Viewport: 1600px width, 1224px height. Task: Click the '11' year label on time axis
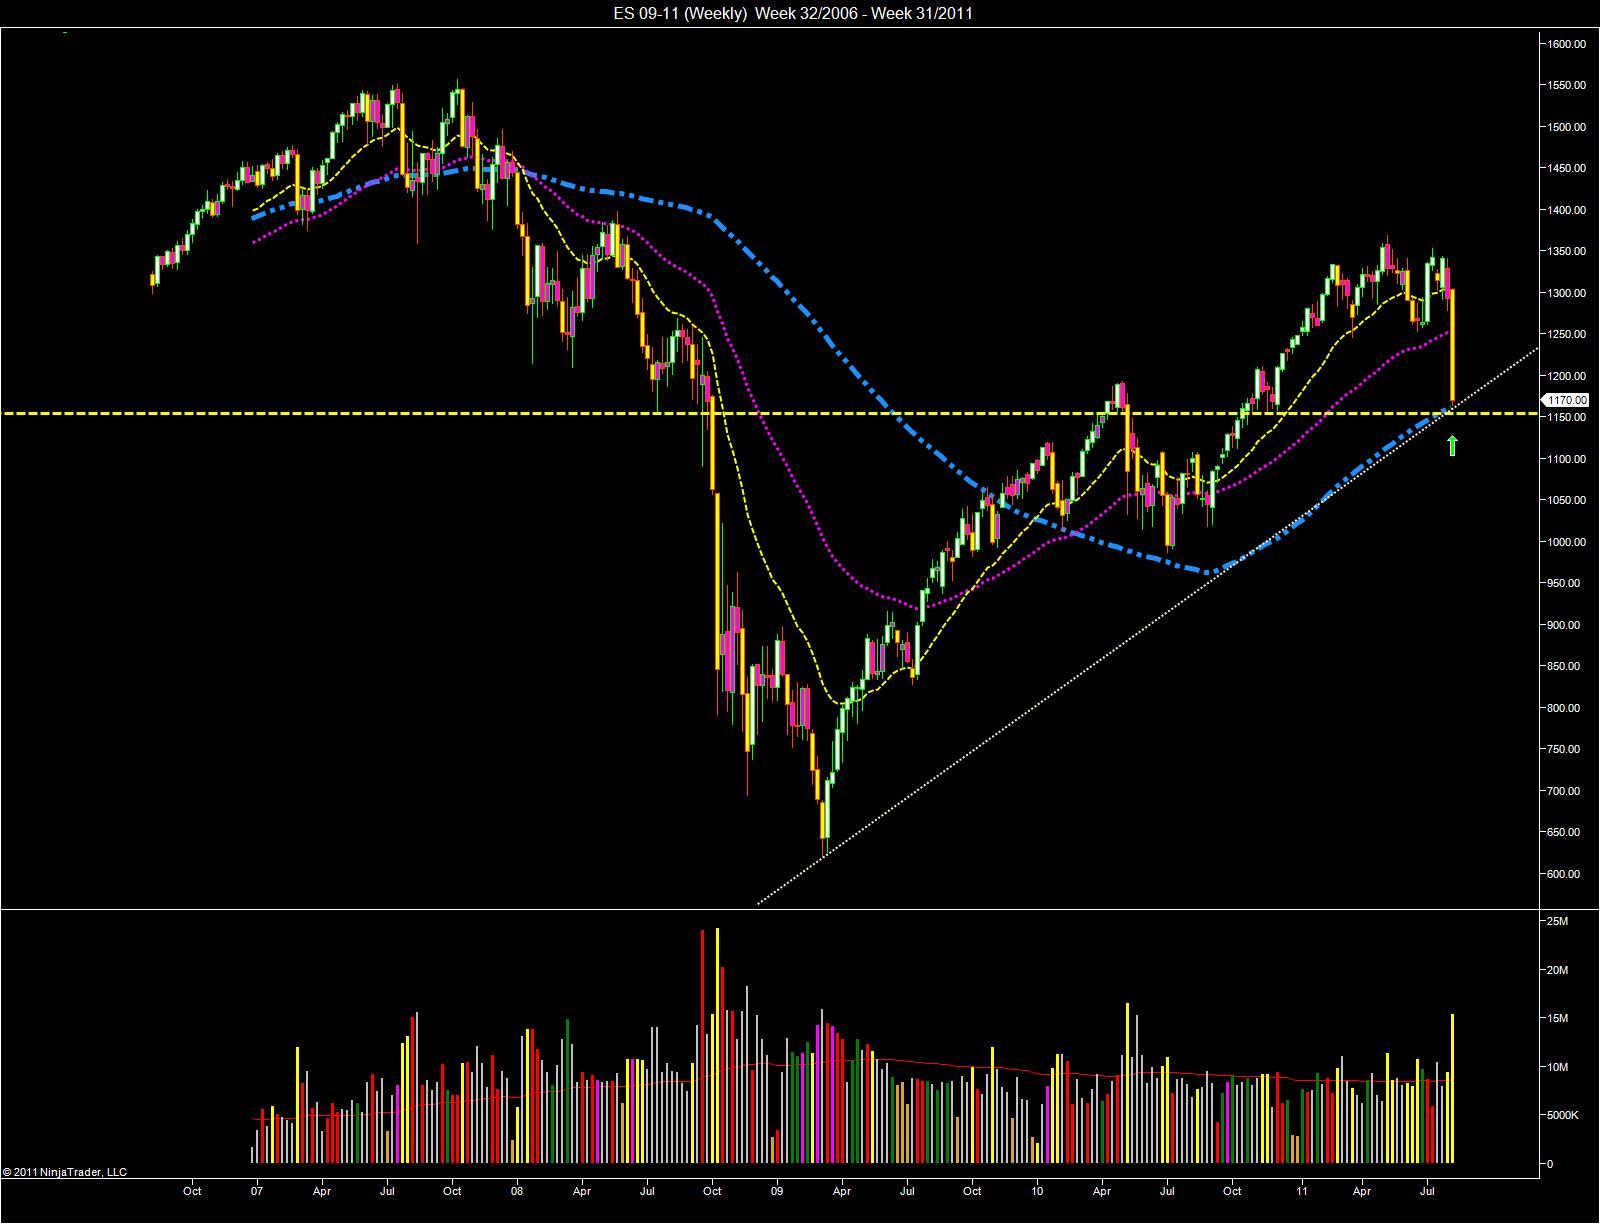pyautogui.click(x=1302, y=1191)
